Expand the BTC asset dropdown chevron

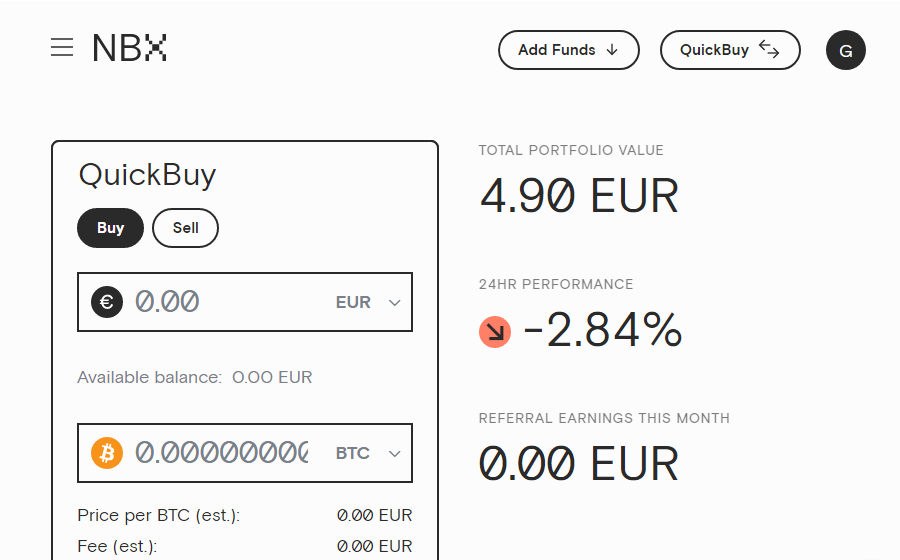point(394,453)
